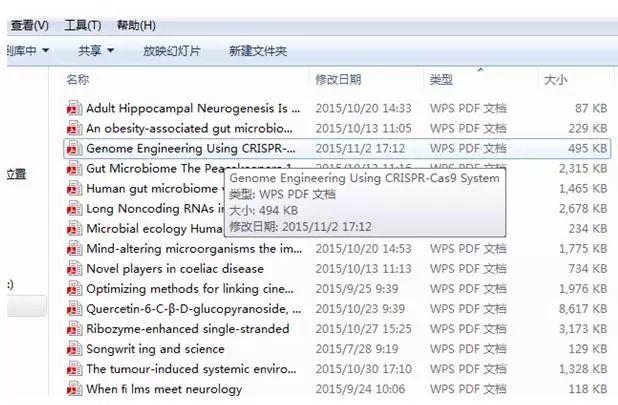This screenshot has height=405, width=618.
Task: Click date 2015/9/25 9:39
Action: click(357, 289)
